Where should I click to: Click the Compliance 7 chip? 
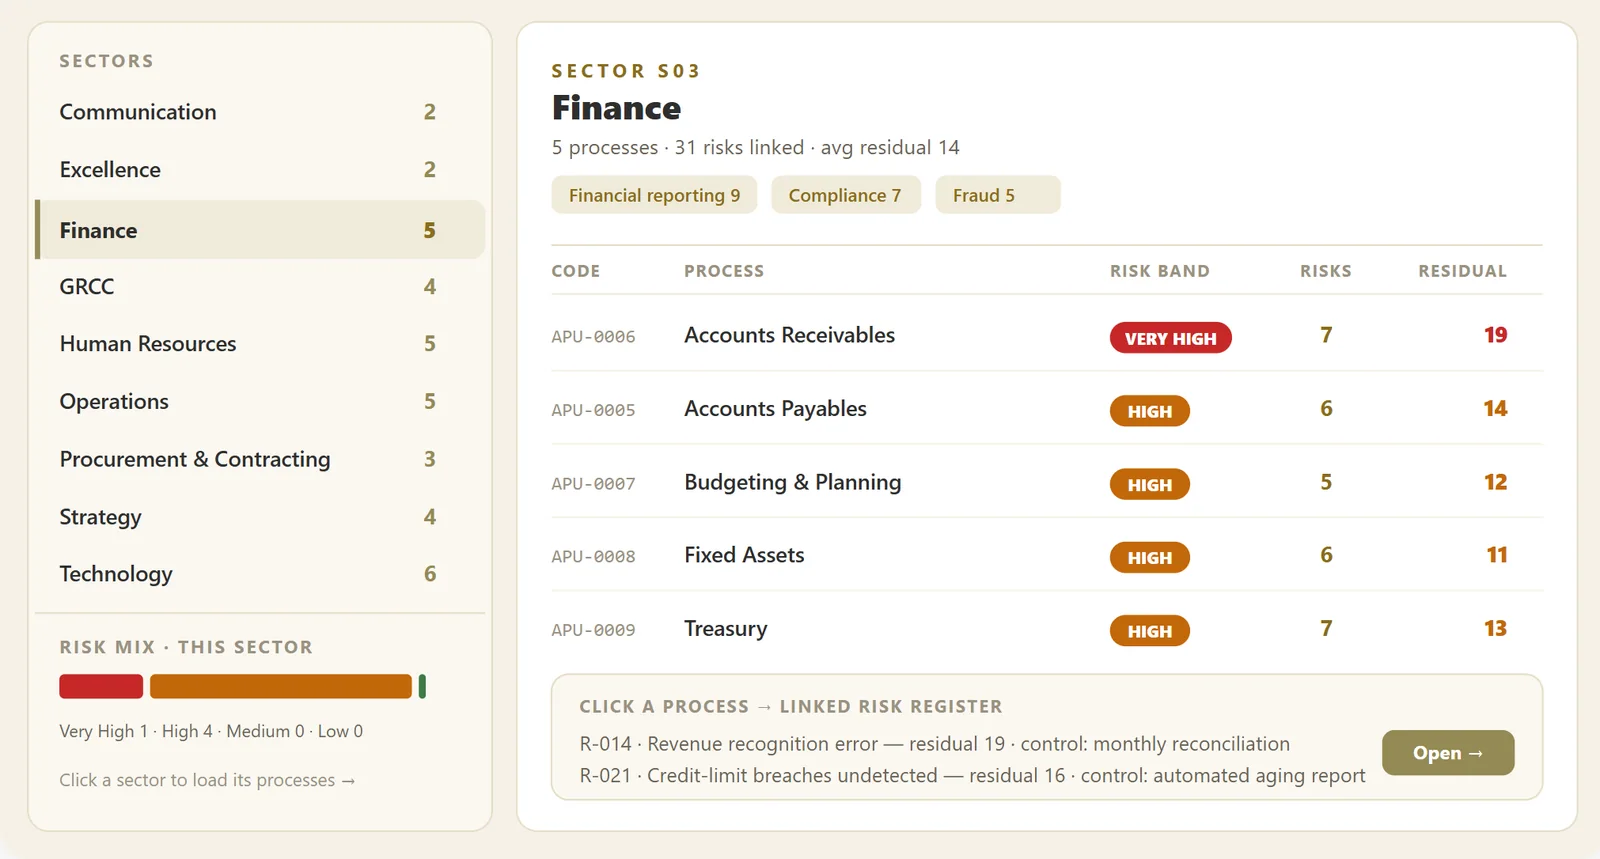tap(845, 195)
